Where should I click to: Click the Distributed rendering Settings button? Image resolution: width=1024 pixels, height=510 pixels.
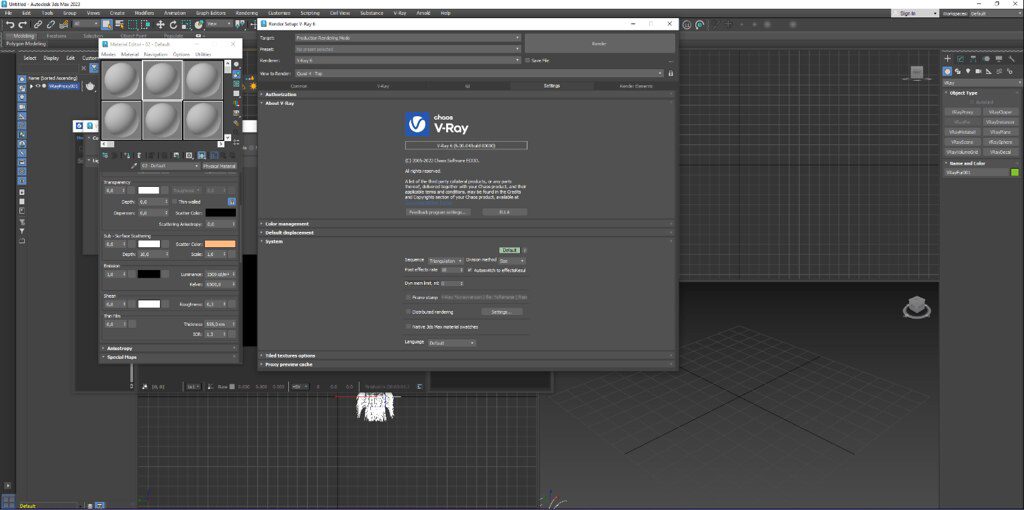click(502, 312)
